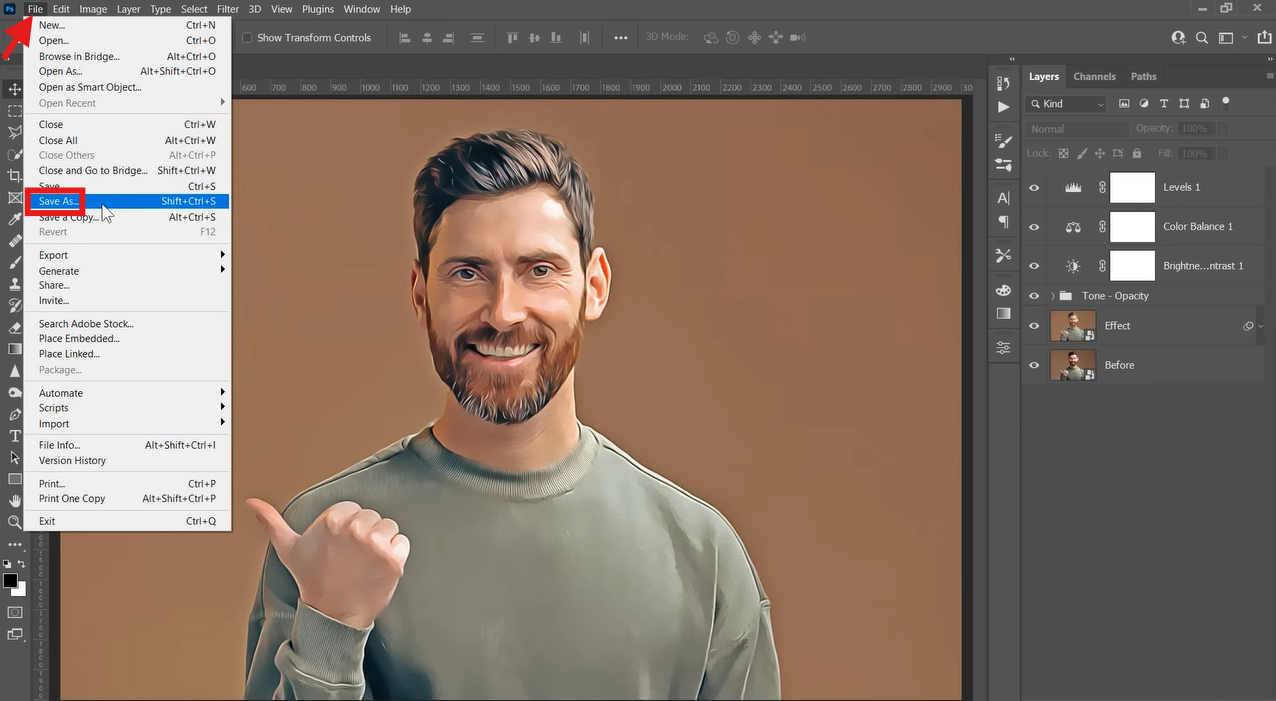Click the Share export icon at top right
Screen dimensions: 1276x701
click(x=1265, y=38)
